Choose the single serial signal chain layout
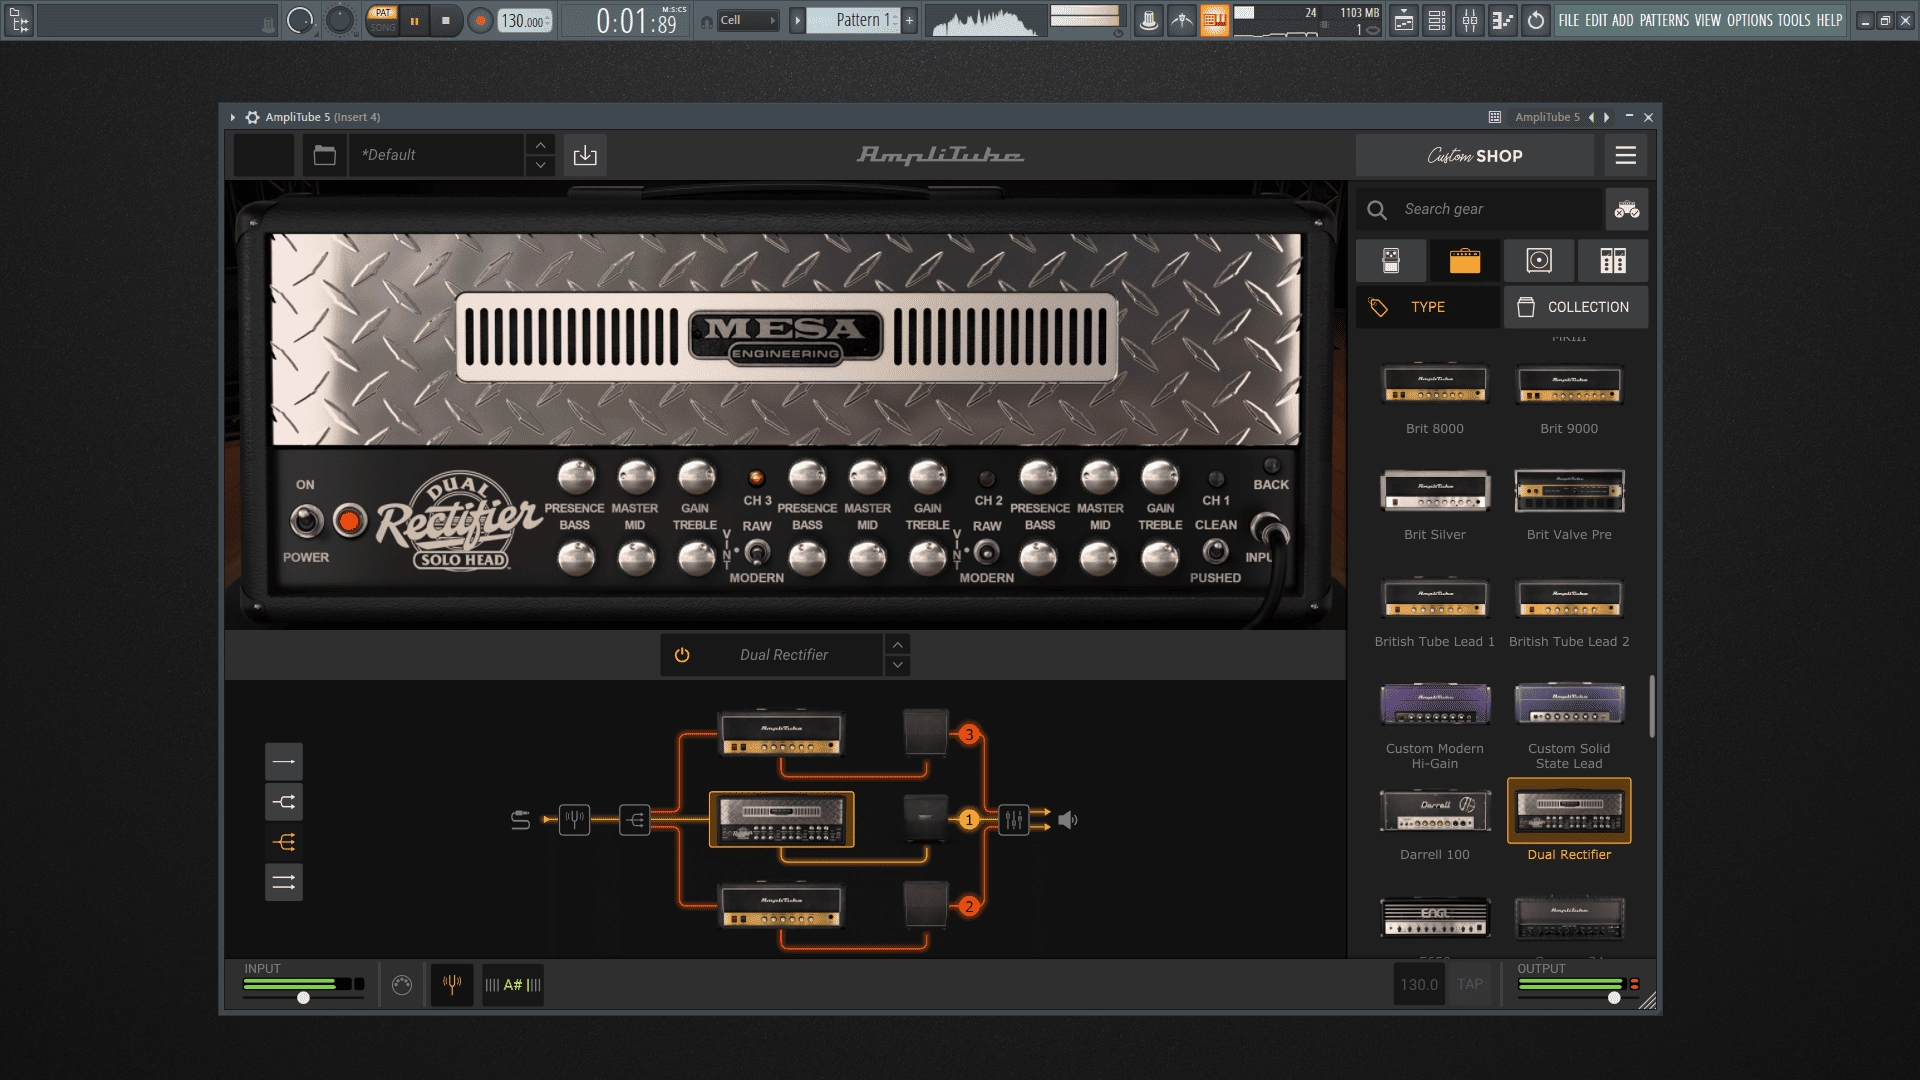This screenshot has height=1080, width=1920. 284,762
